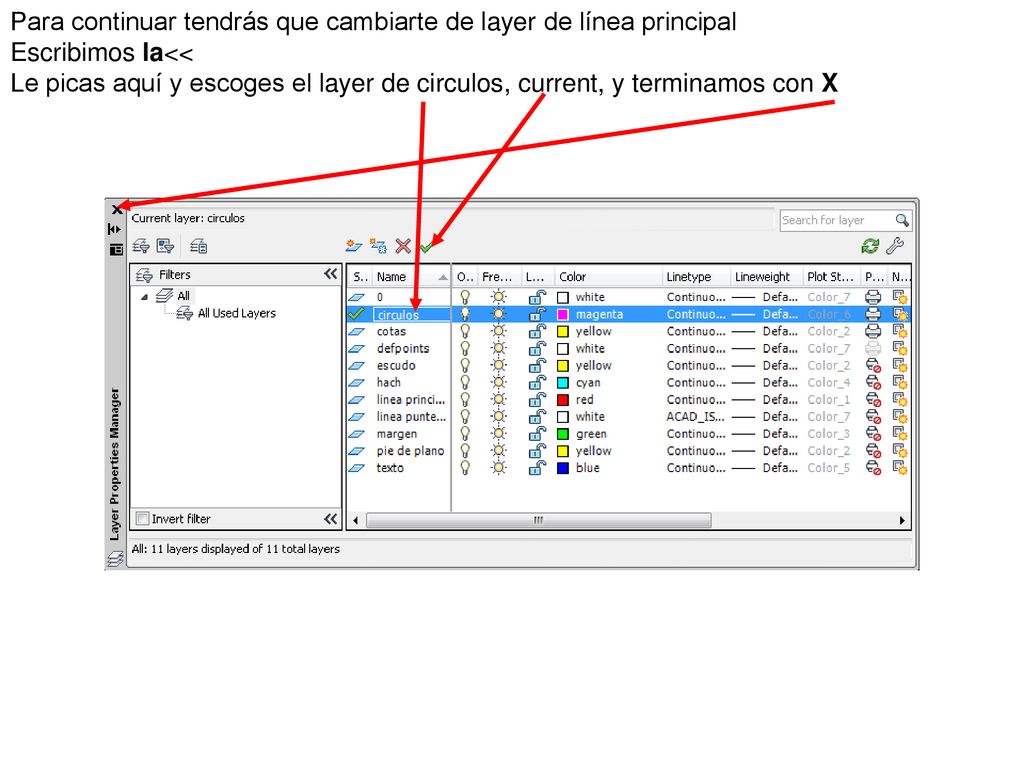Image resolution: width=1024 pixels, height=768 pixels.
Task: Select the defpoints layer name
Action: (403, 349)
